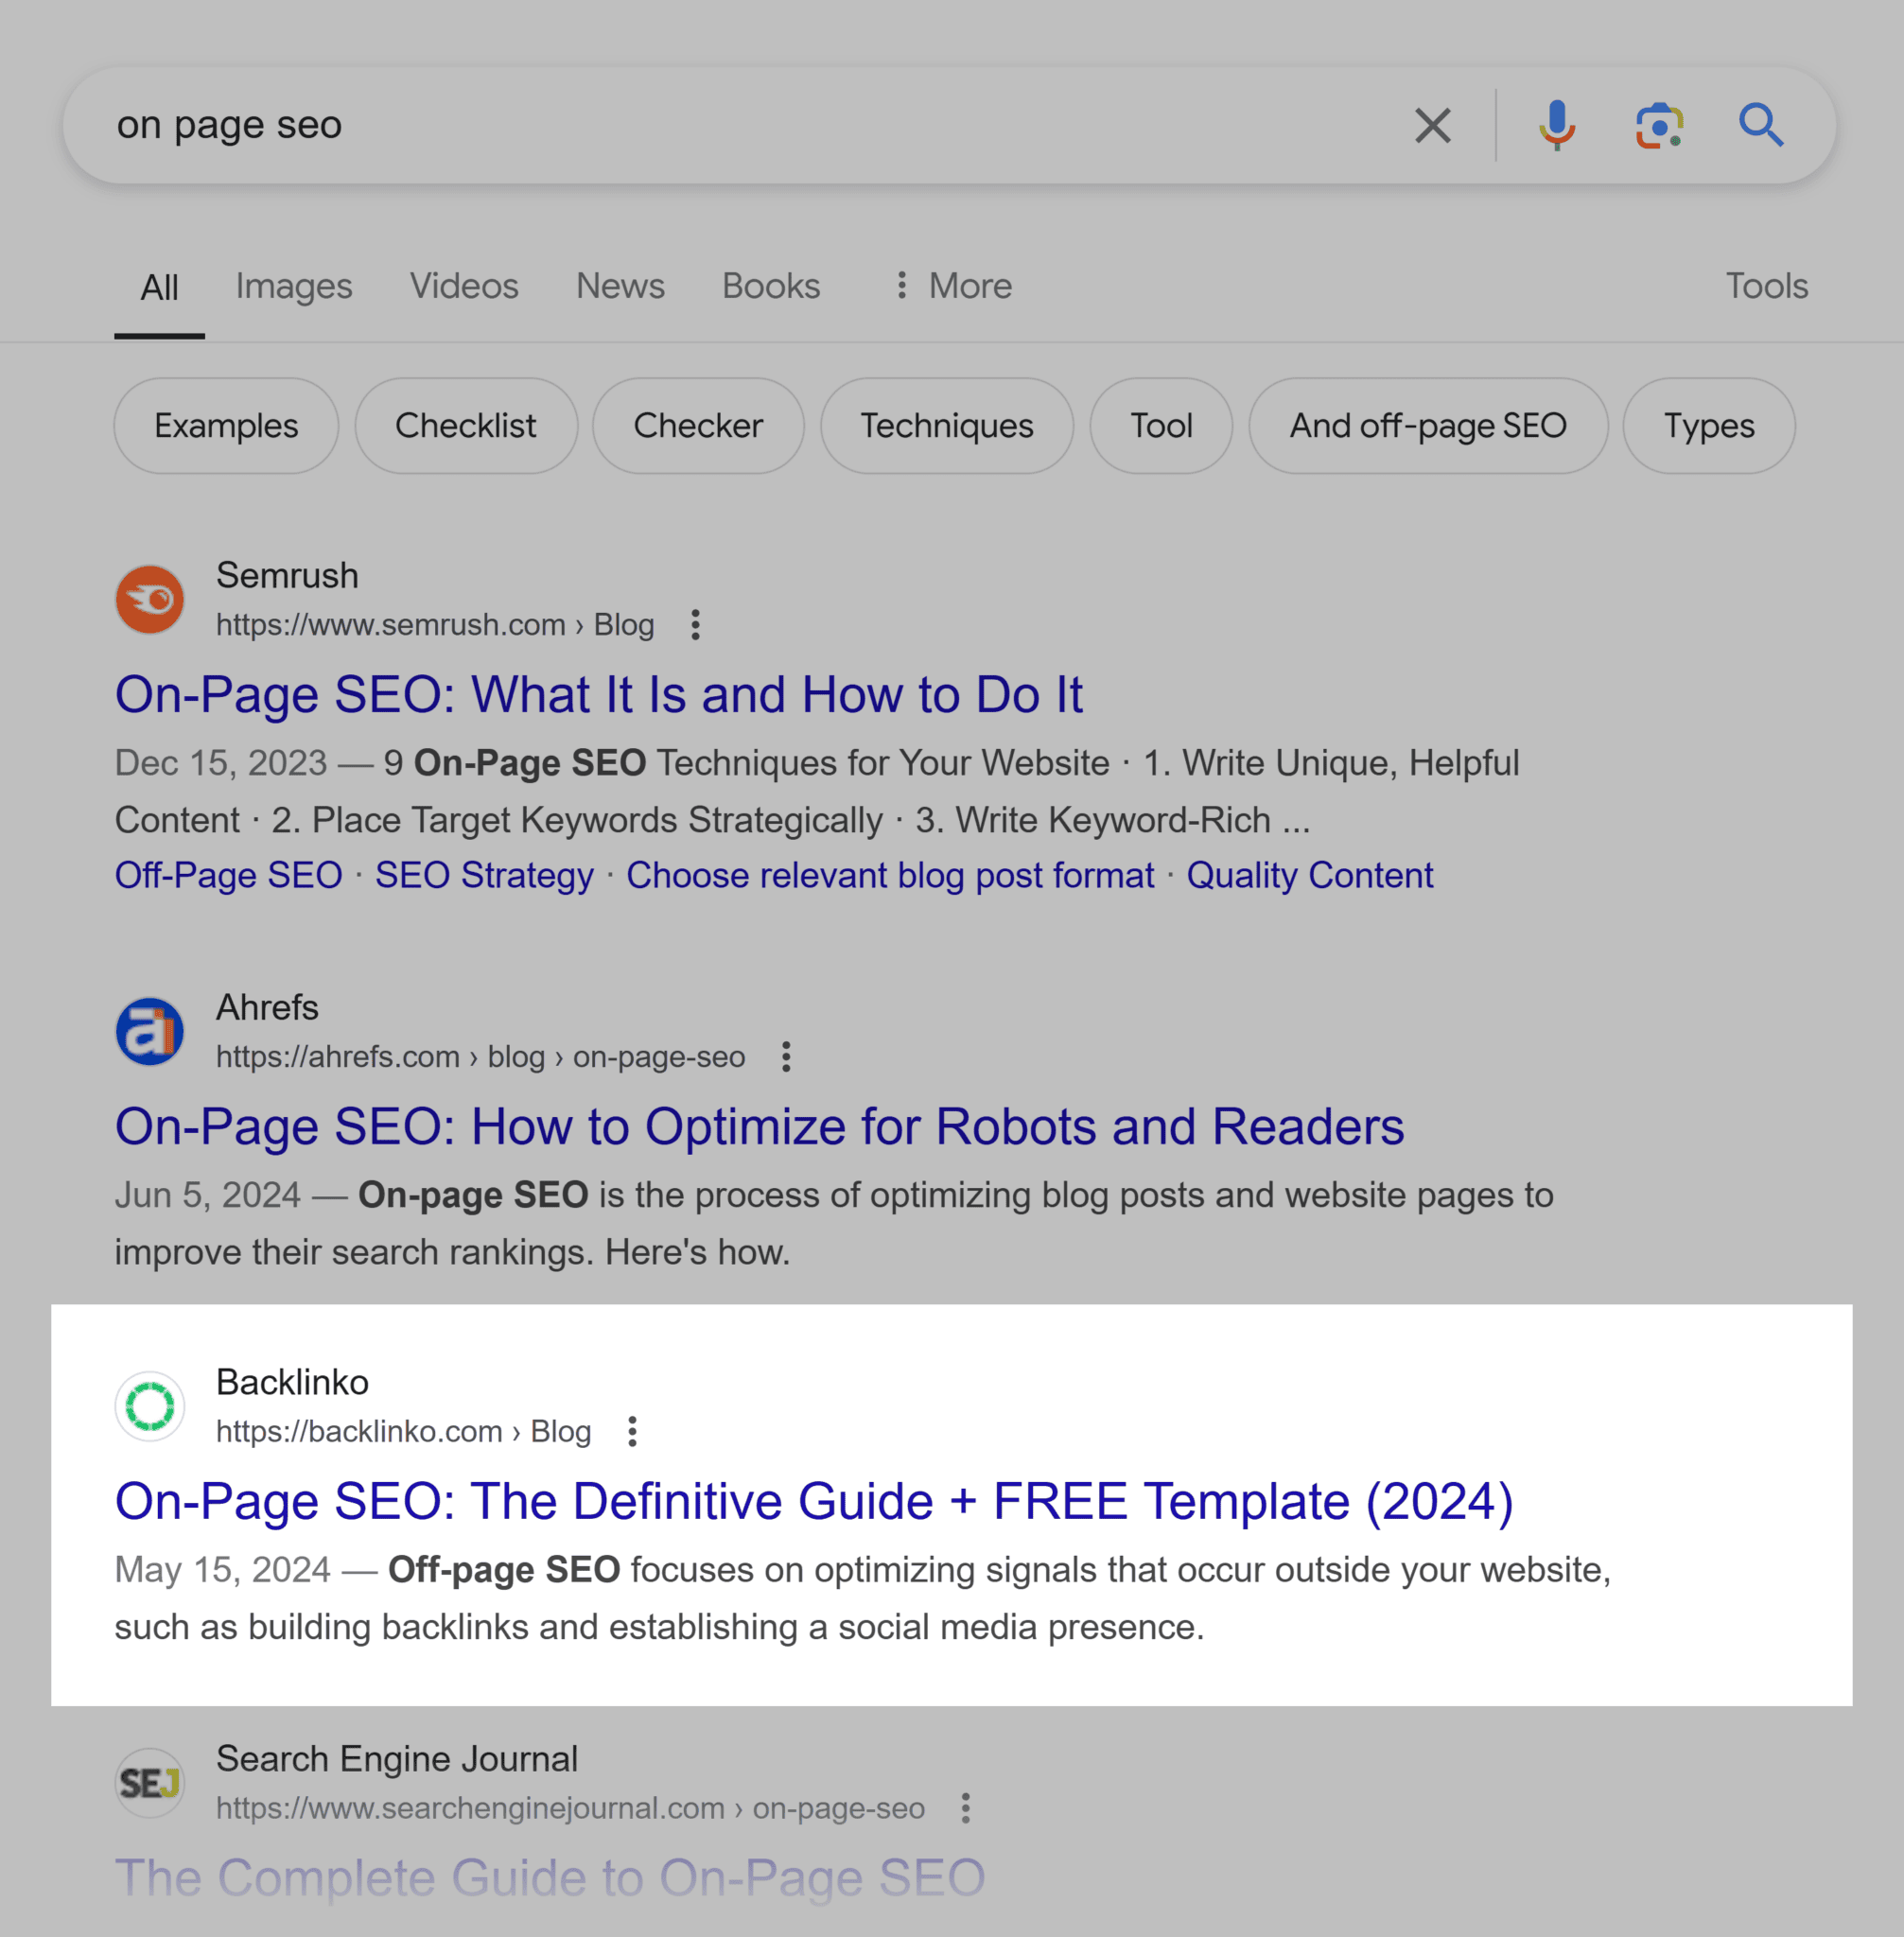Clear the search query with the X
Viewport: 1904px width, 1937px height.
(1432, 124)
